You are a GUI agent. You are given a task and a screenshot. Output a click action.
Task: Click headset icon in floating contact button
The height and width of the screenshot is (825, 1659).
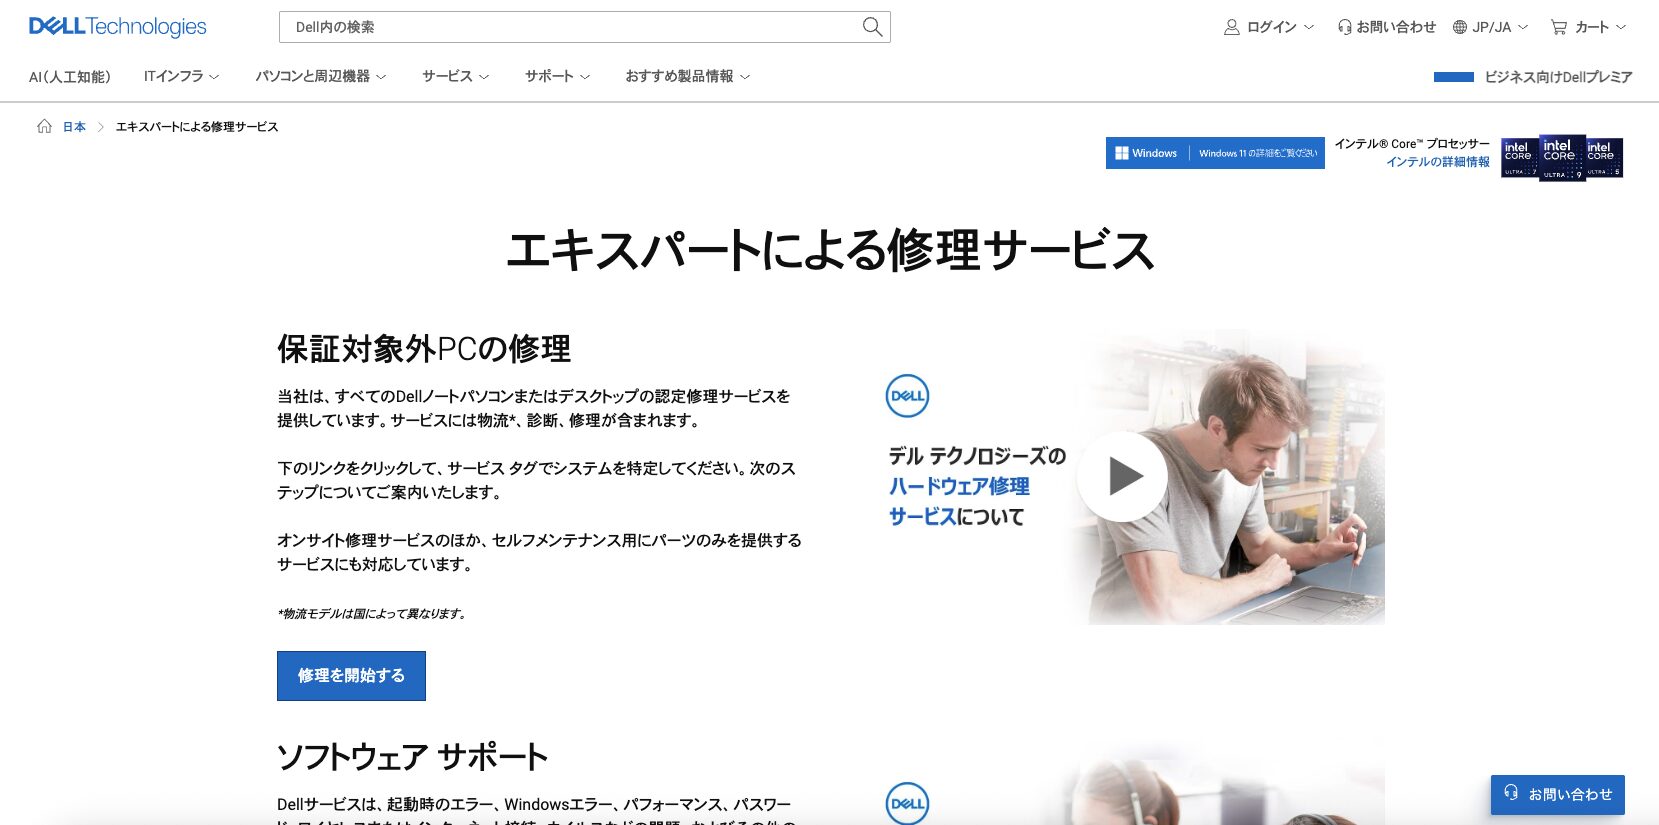click(1511, 793)
